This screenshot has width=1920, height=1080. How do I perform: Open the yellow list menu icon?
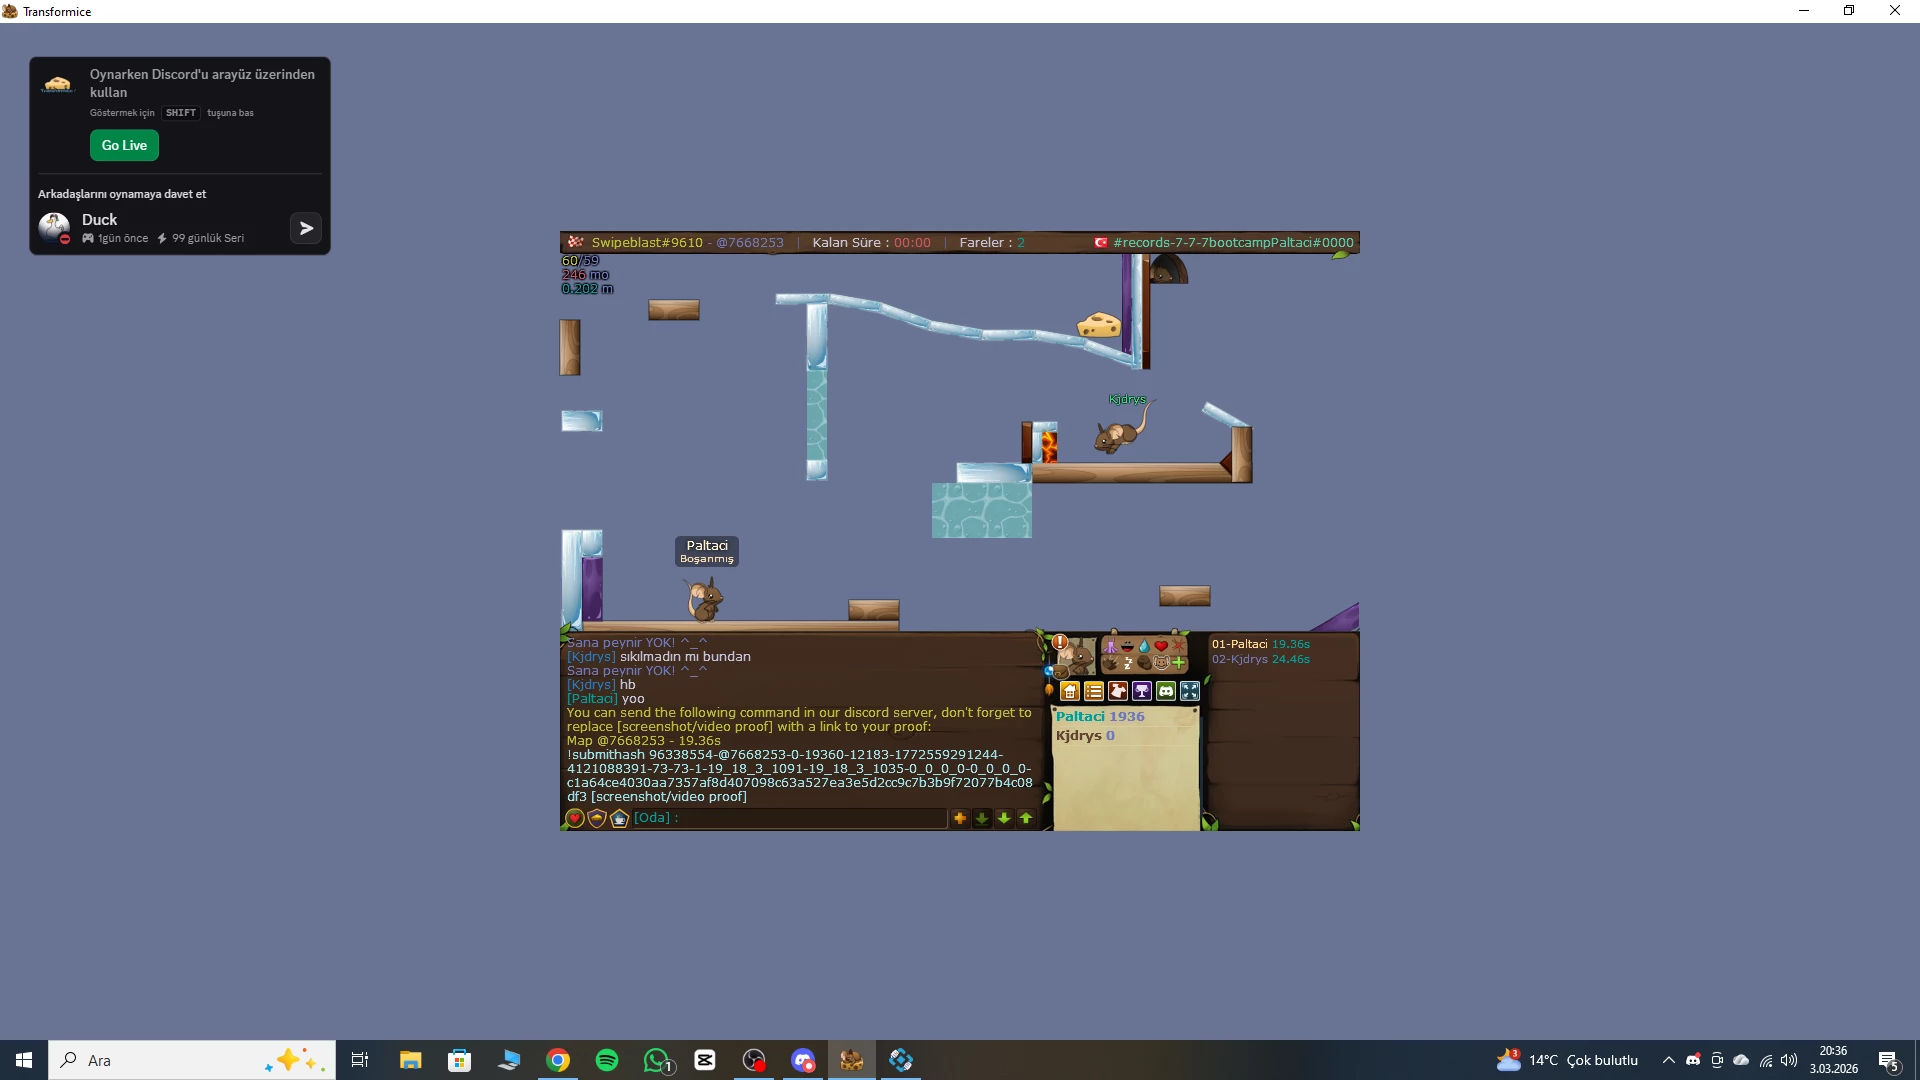(1094, 691)
